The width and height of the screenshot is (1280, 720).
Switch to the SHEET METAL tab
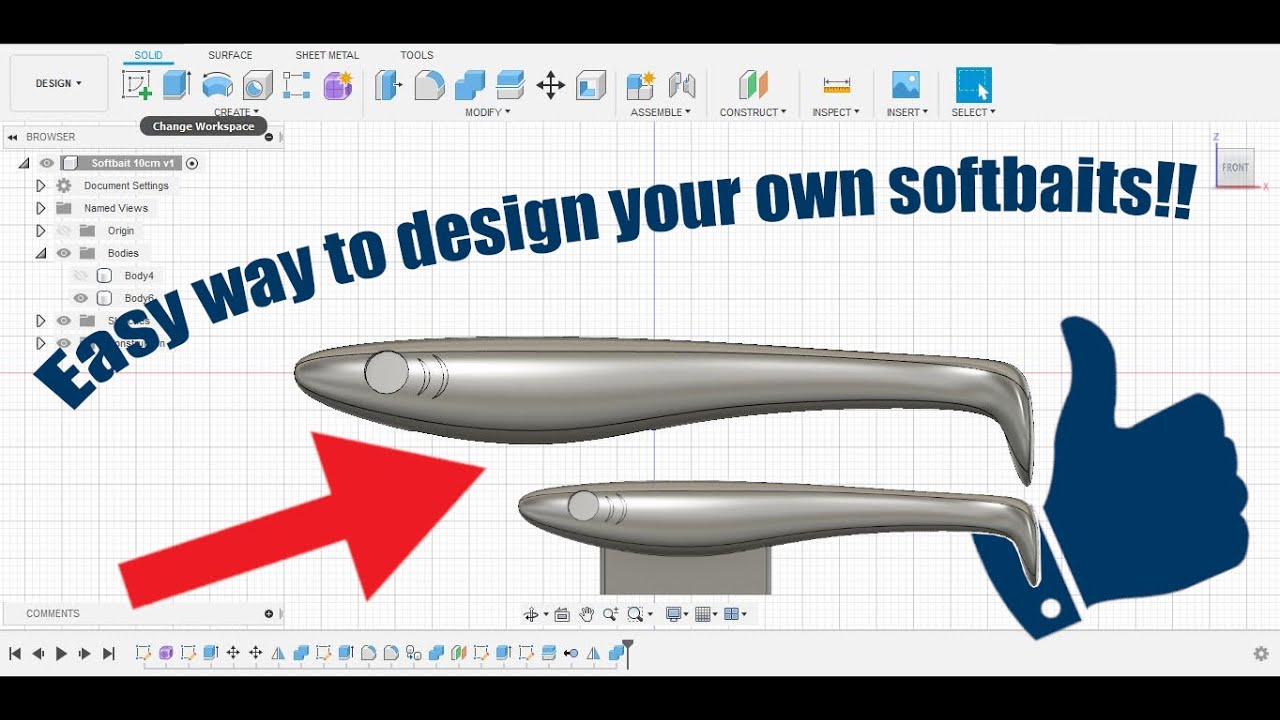(x=327, y=55)
